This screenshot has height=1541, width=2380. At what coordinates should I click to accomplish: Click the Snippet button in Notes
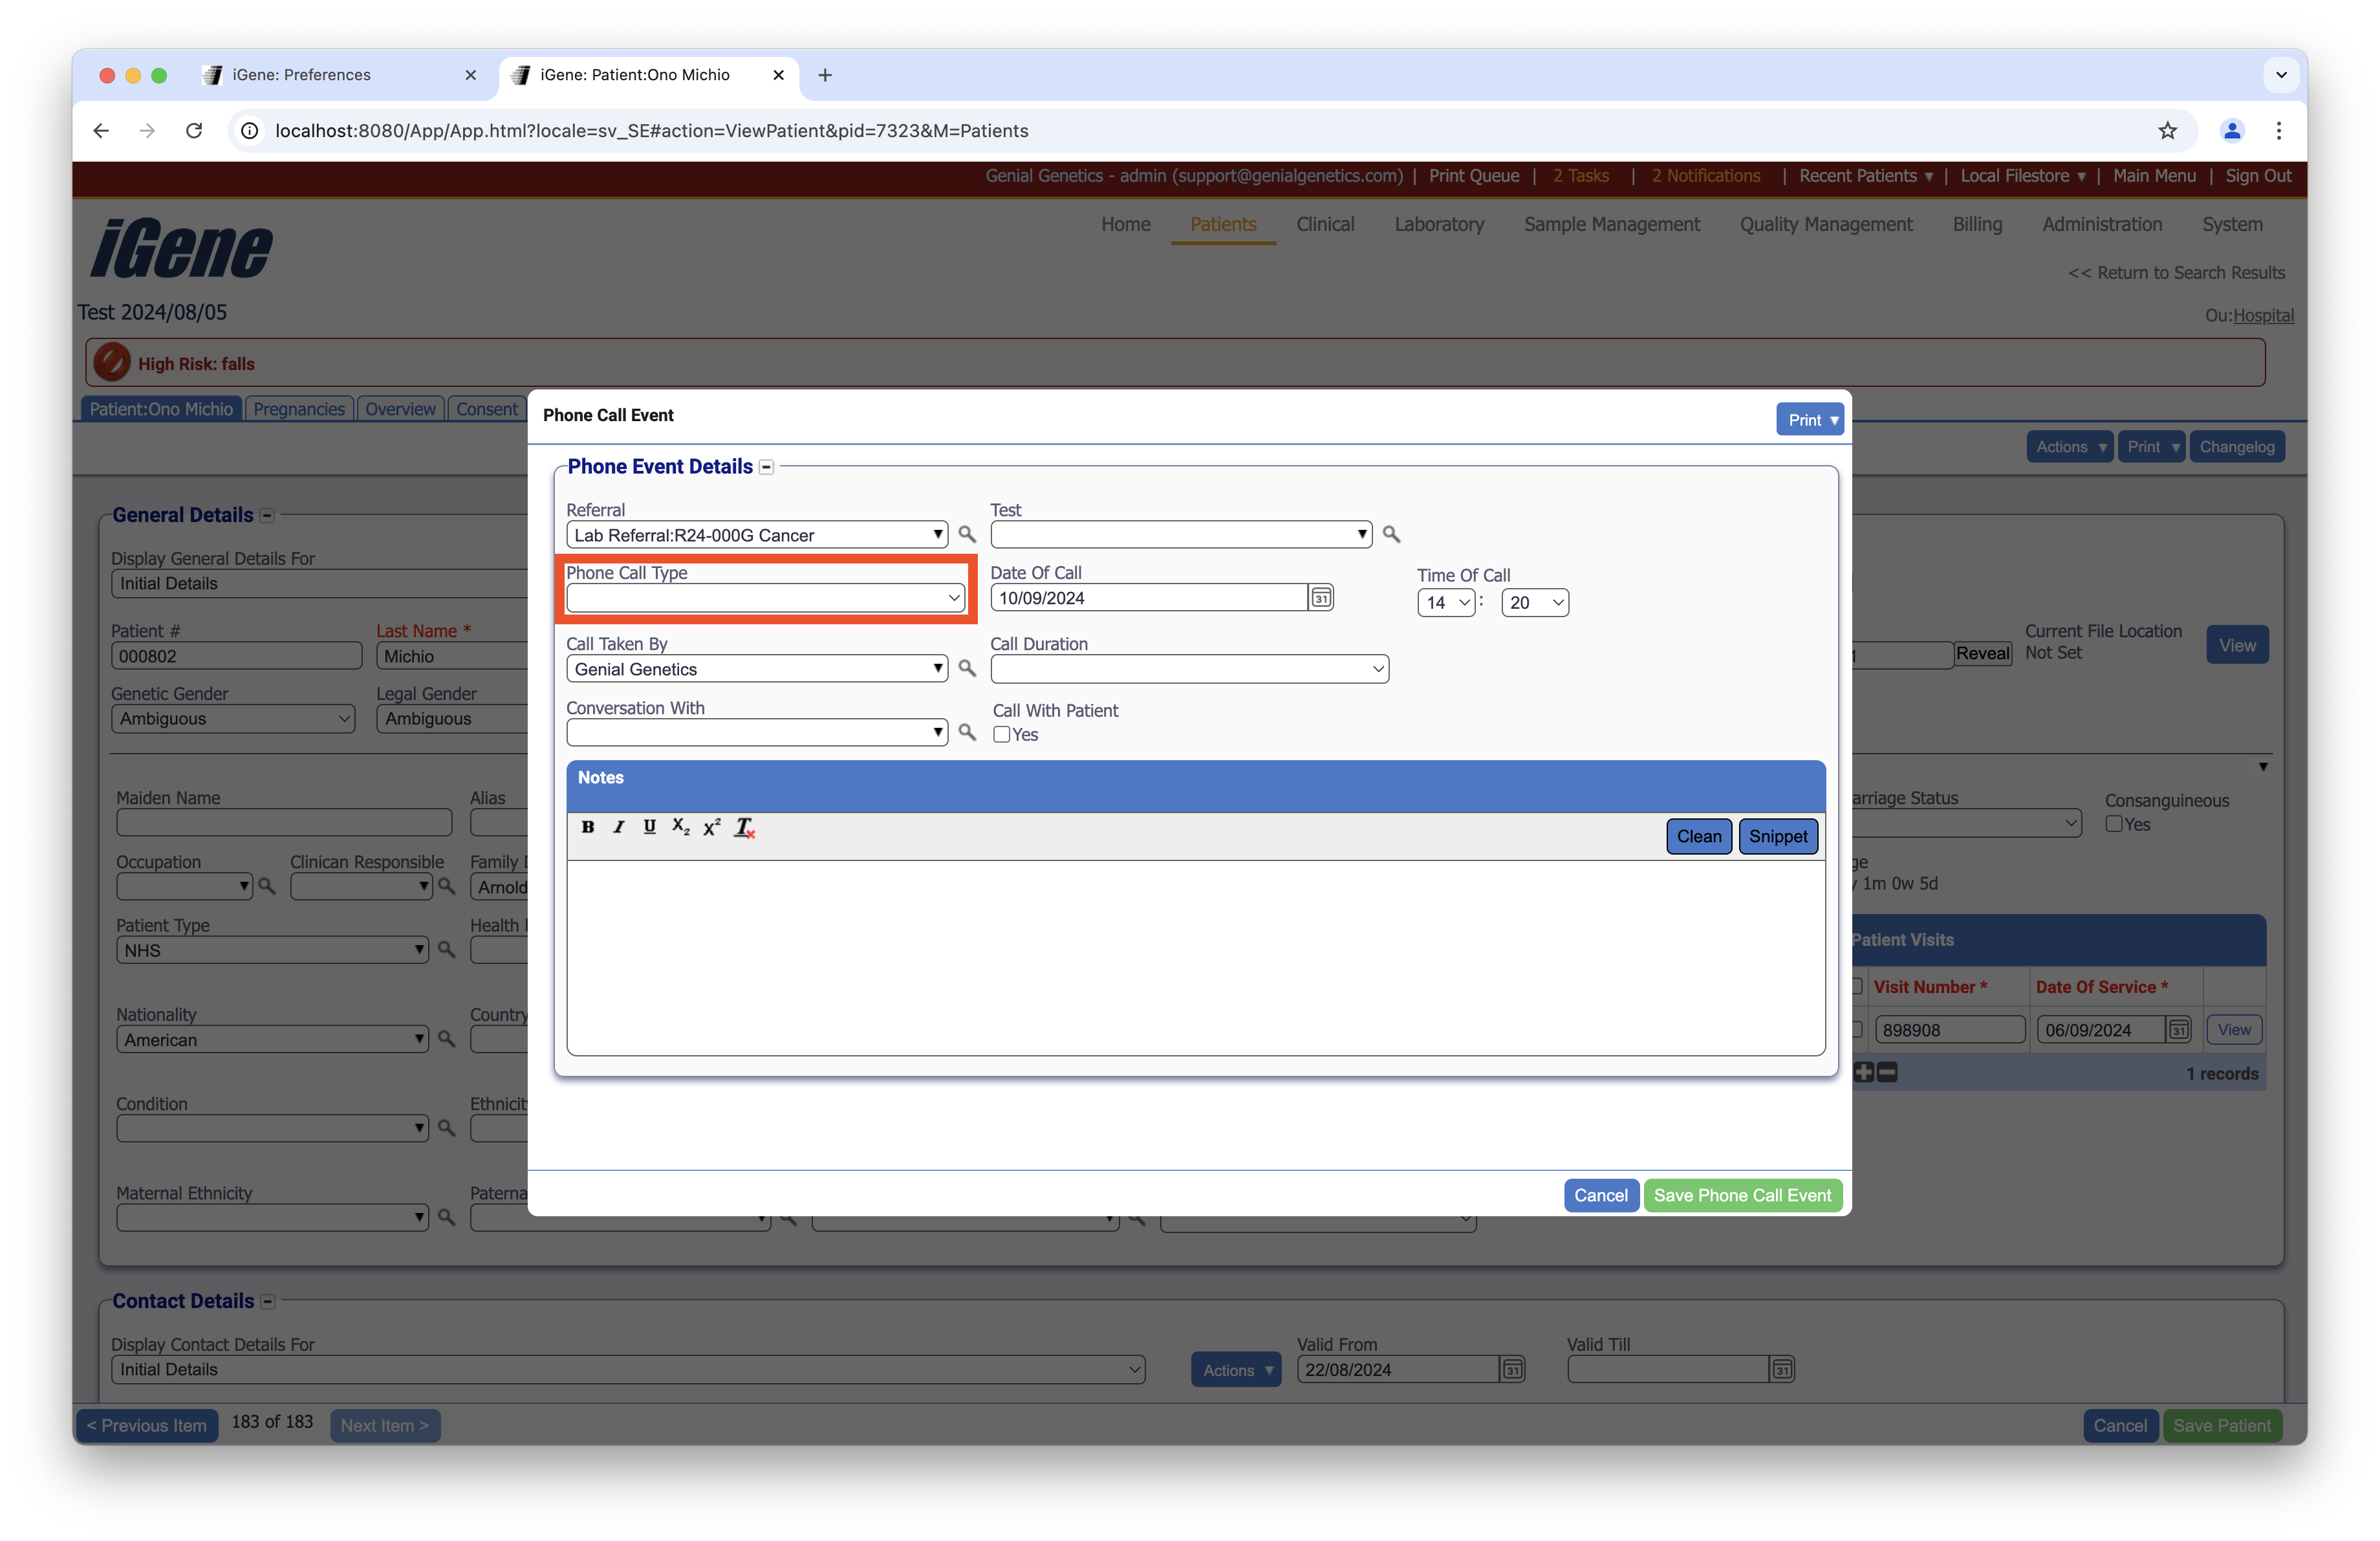tap(1777, 836)
